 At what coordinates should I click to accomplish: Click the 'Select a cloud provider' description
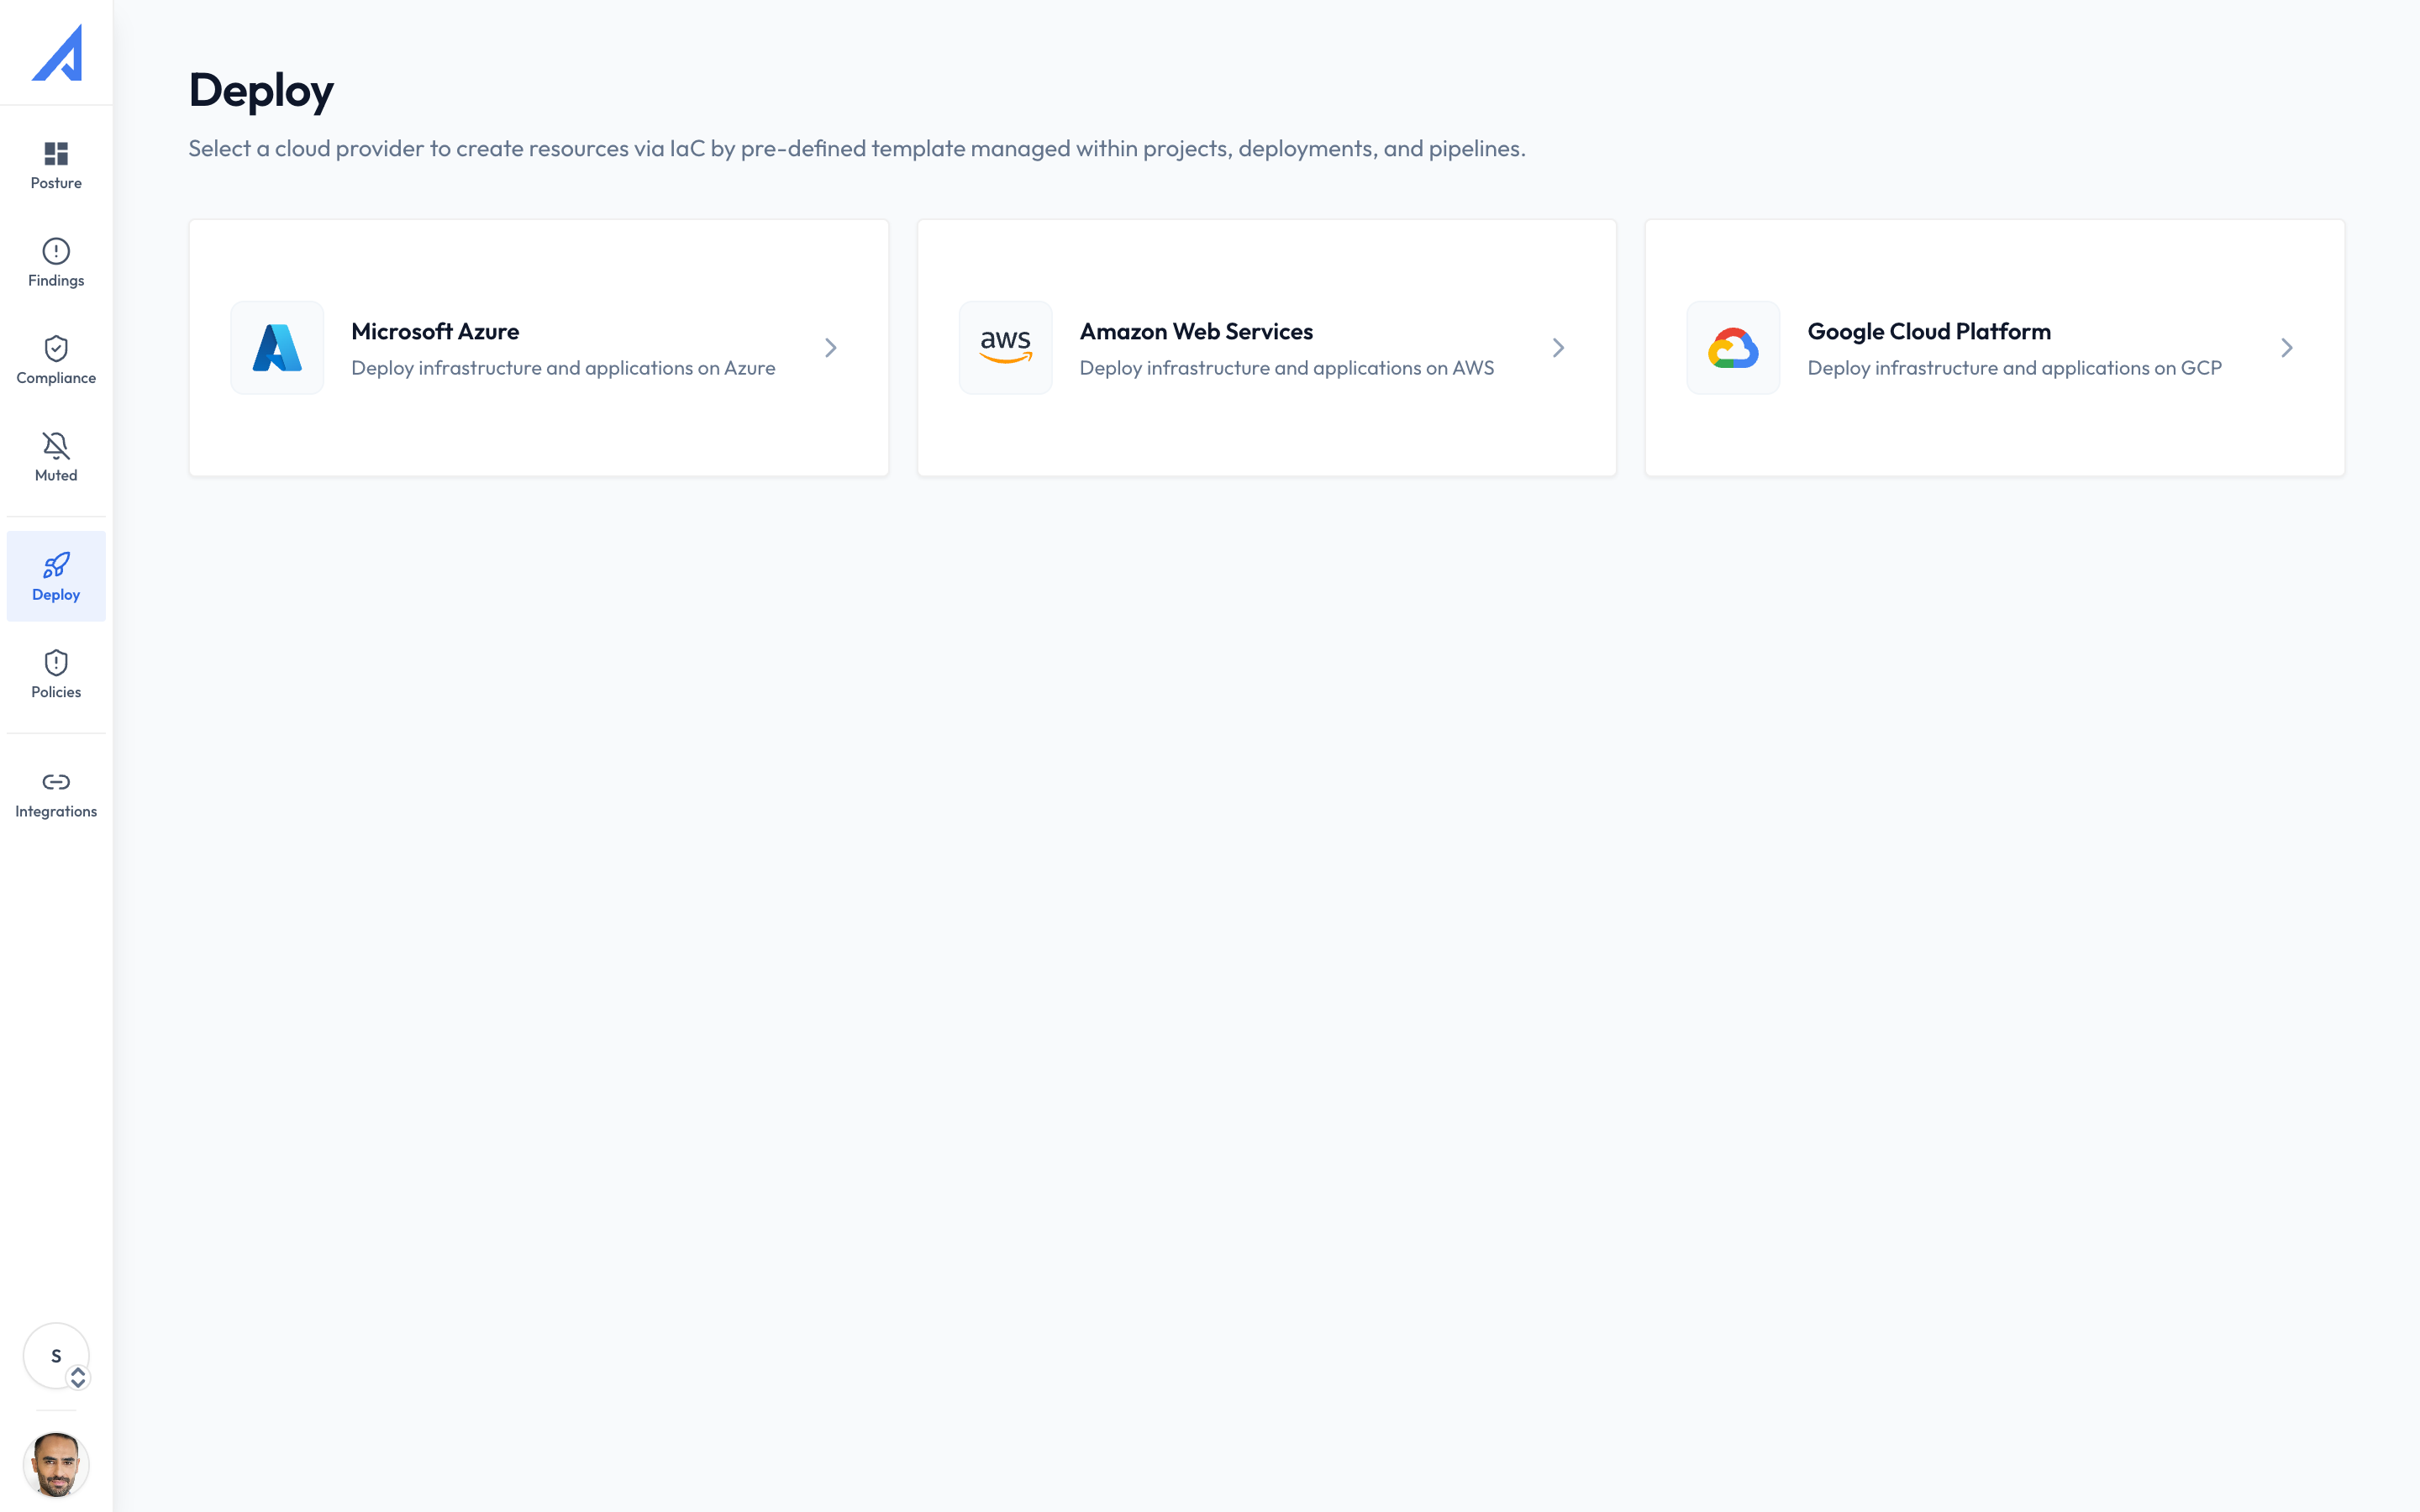857,149
